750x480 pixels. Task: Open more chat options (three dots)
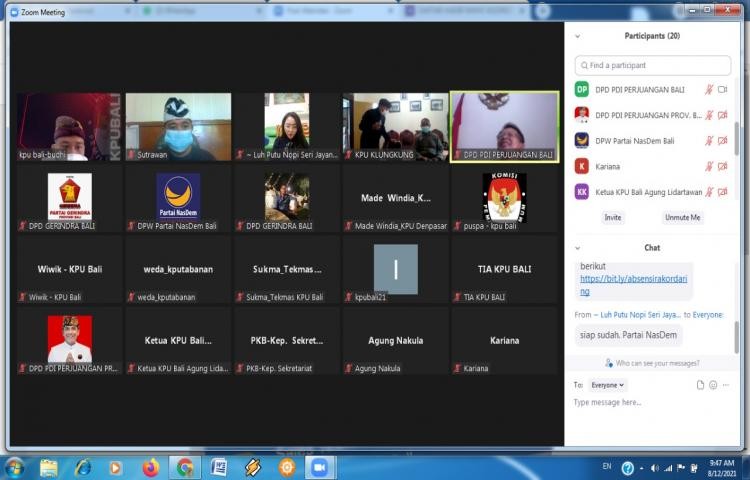[728, 384]
